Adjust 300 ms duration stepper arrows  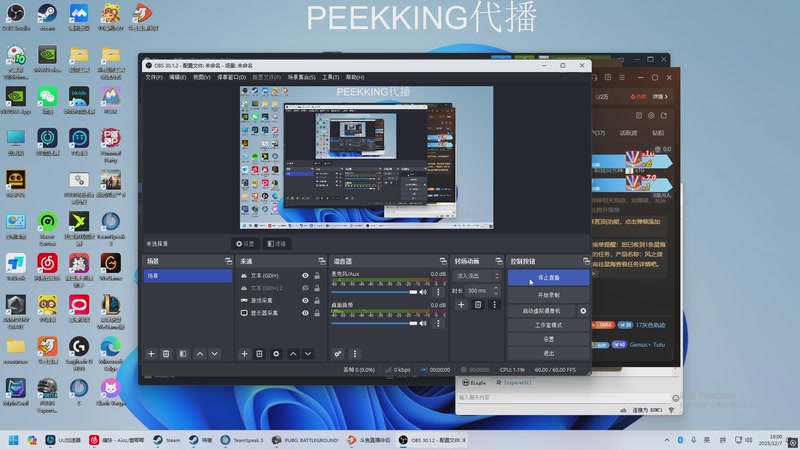[496, 290]
